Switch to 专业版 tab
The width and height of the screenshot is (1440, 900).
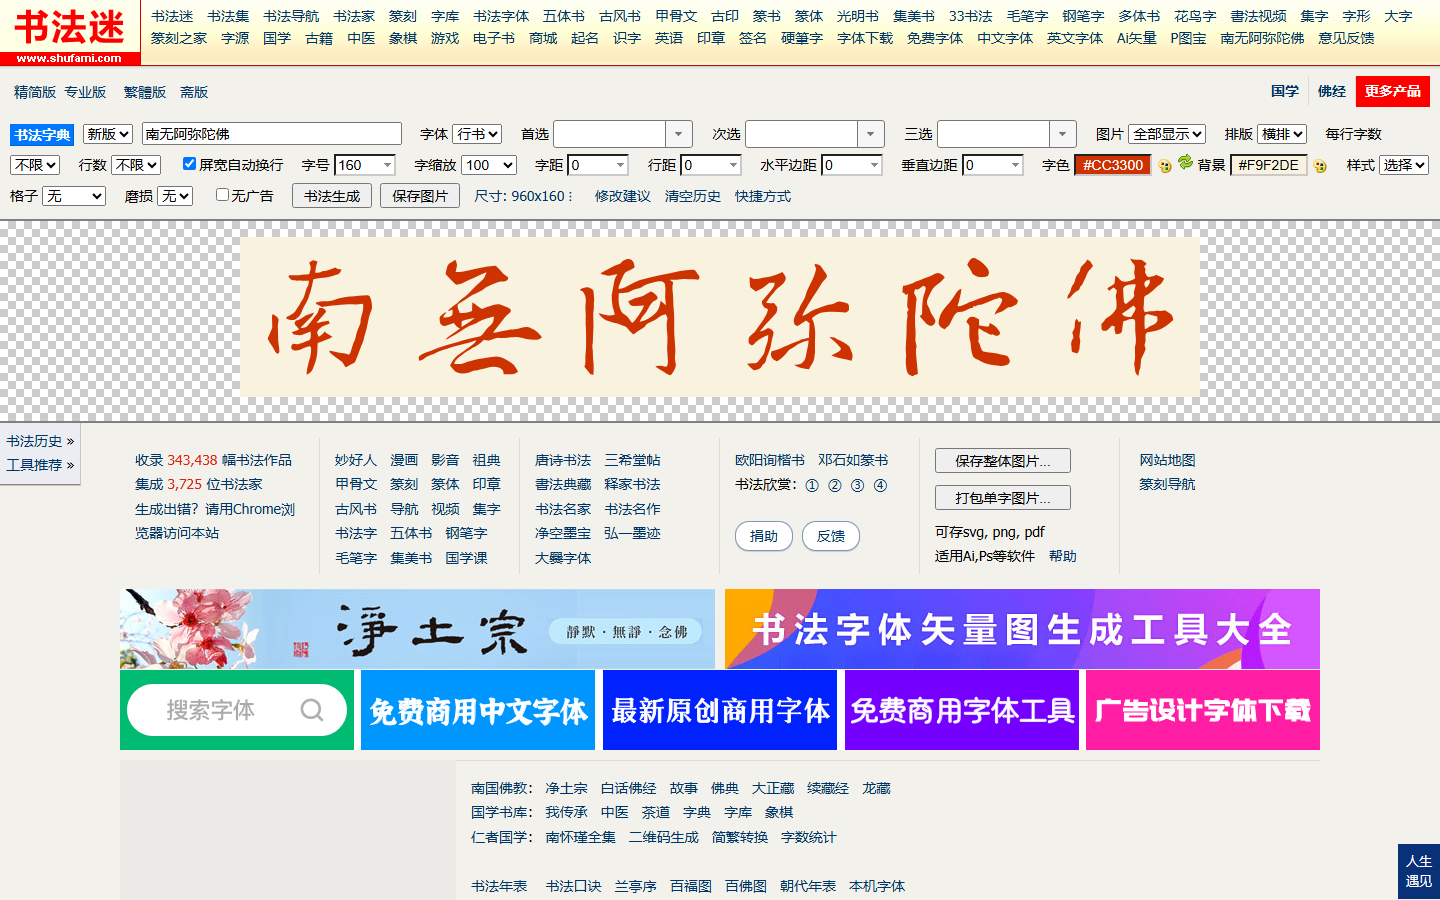click(85, 92)
